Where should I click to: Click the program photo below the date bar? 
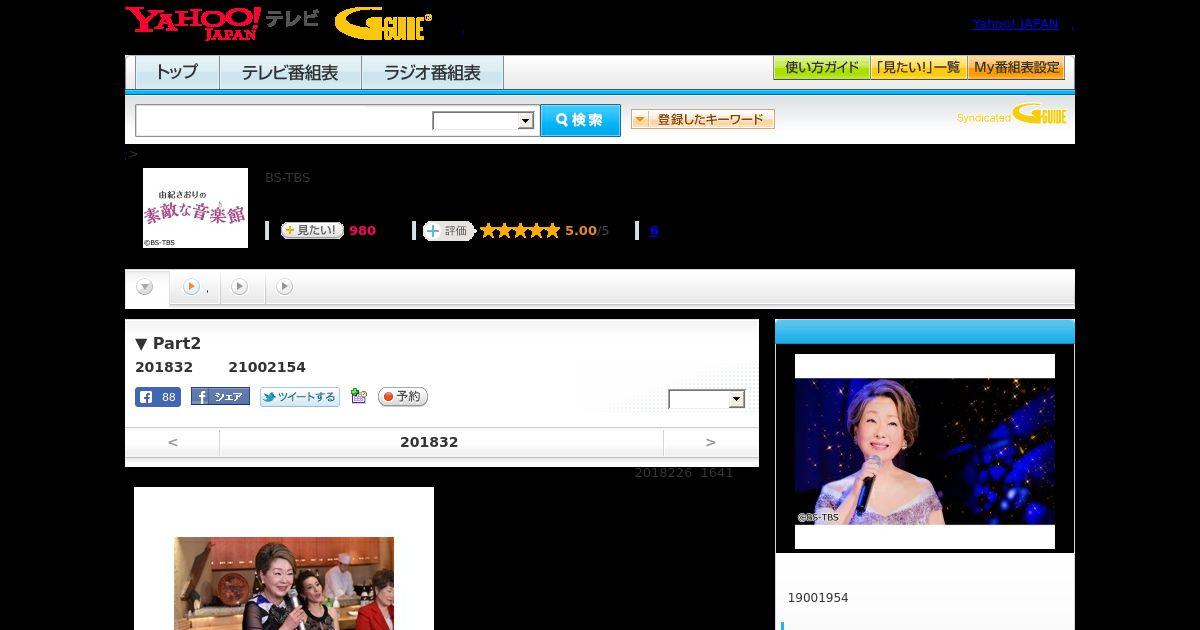click(284, 583)
